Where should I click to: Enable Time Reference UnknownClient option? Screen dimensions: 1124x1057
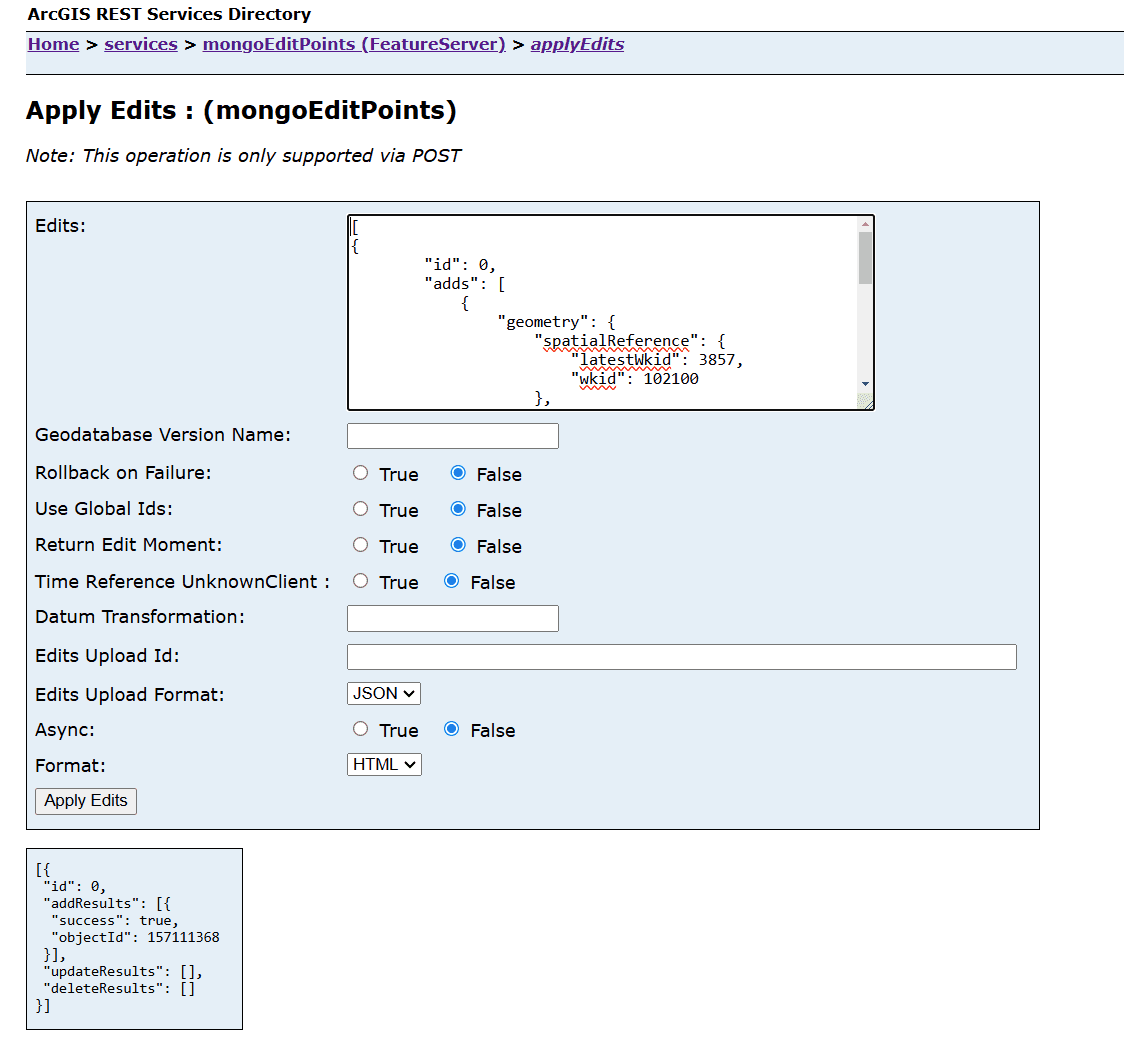pyautogui.click(x=360, y=580)
